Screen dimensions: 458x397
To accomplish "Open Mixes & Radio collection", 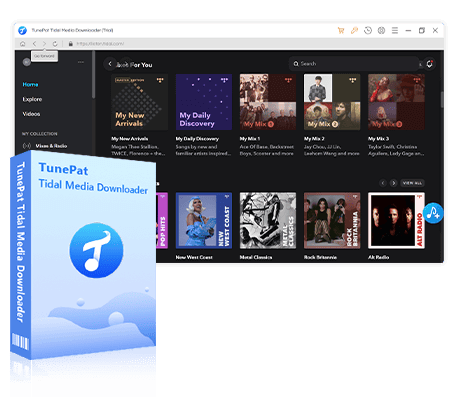I will (x=51, y=146).
